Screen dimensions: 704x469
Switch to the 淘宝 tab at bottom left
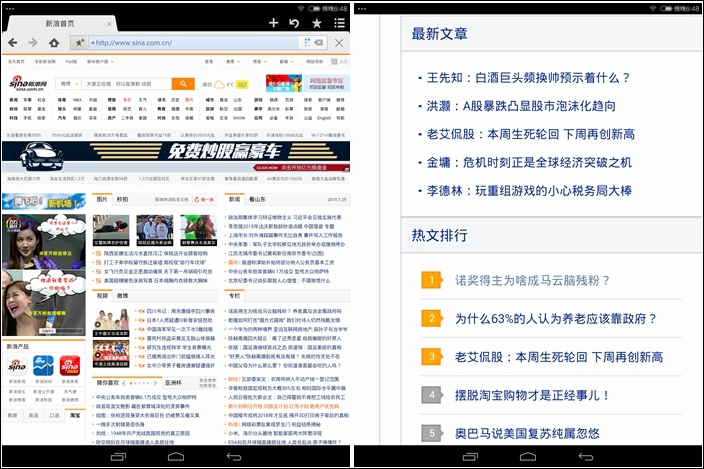(x=75, y=416)
